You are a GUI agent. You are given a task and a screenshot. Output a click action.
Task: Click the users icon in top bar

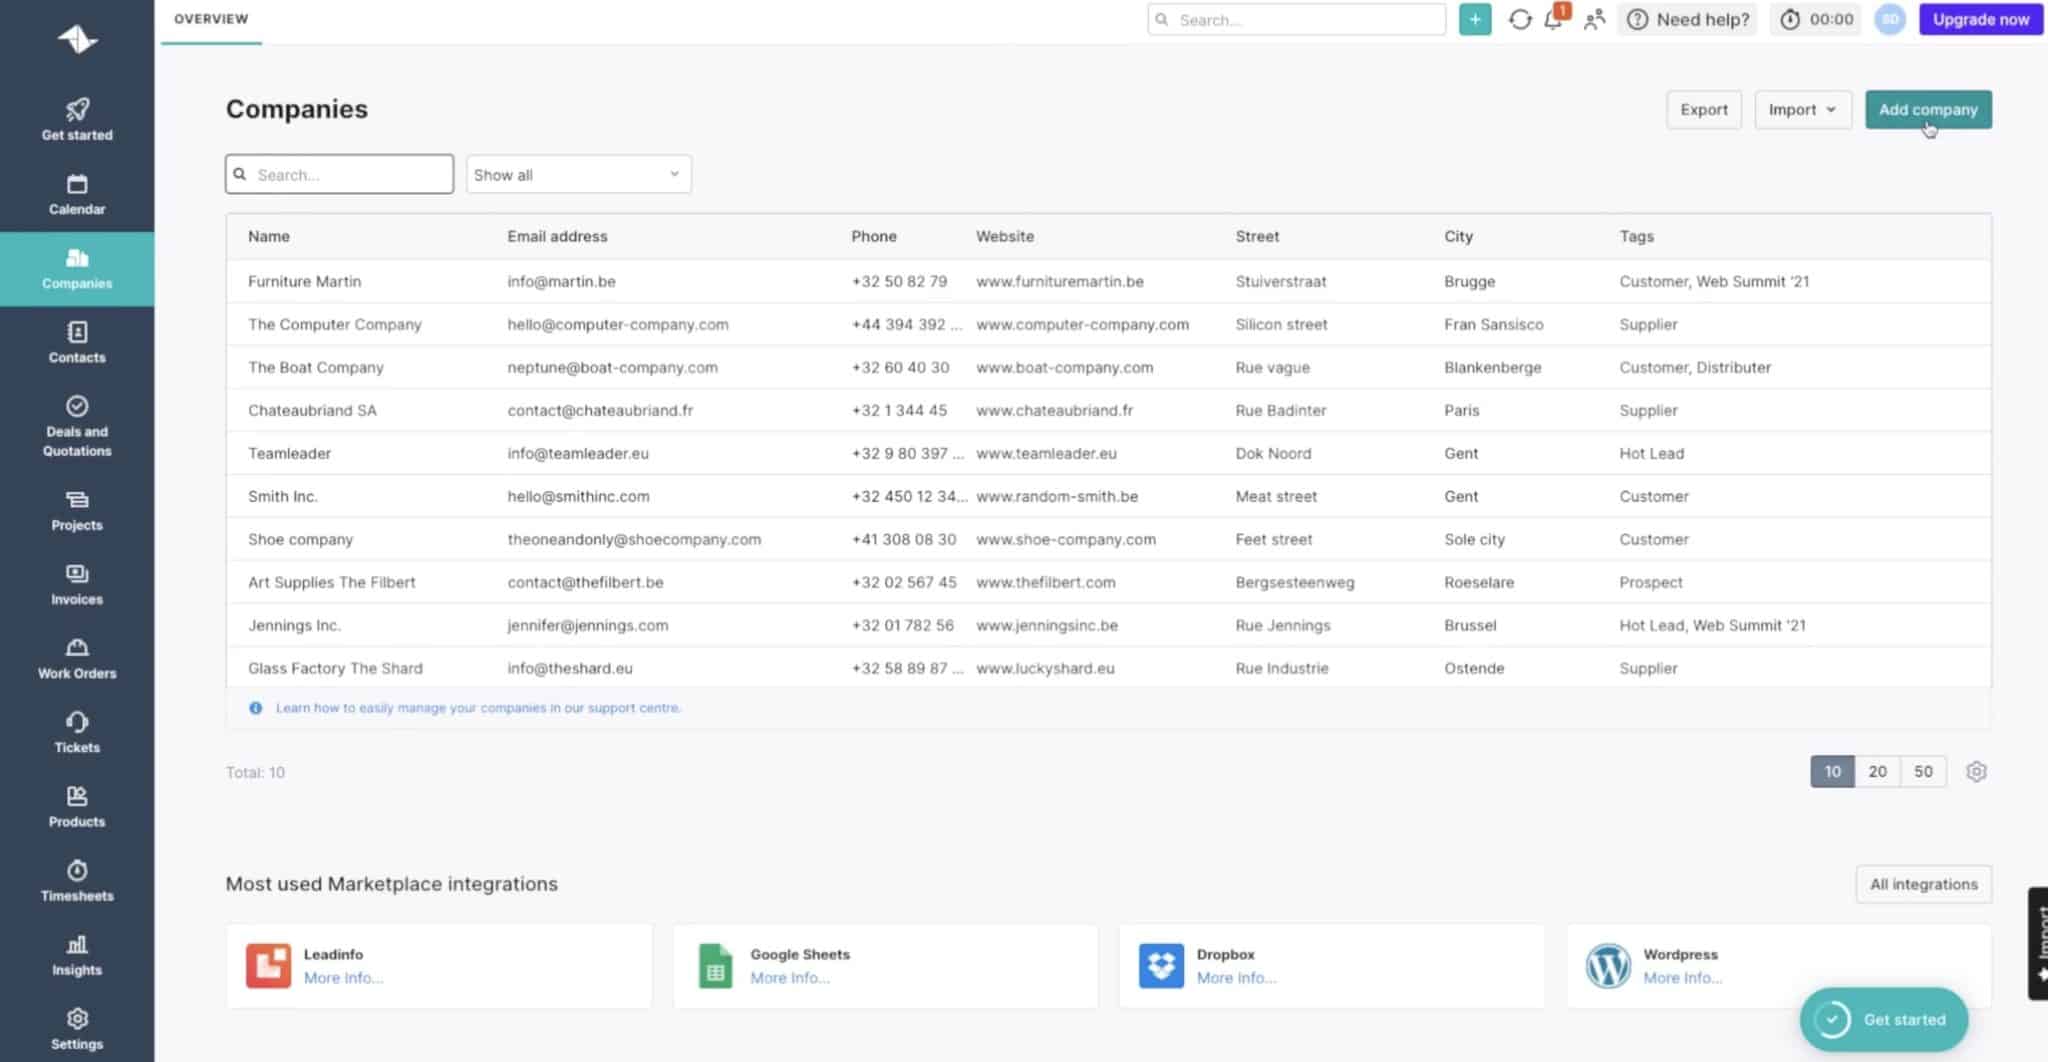pos(1595,19)
